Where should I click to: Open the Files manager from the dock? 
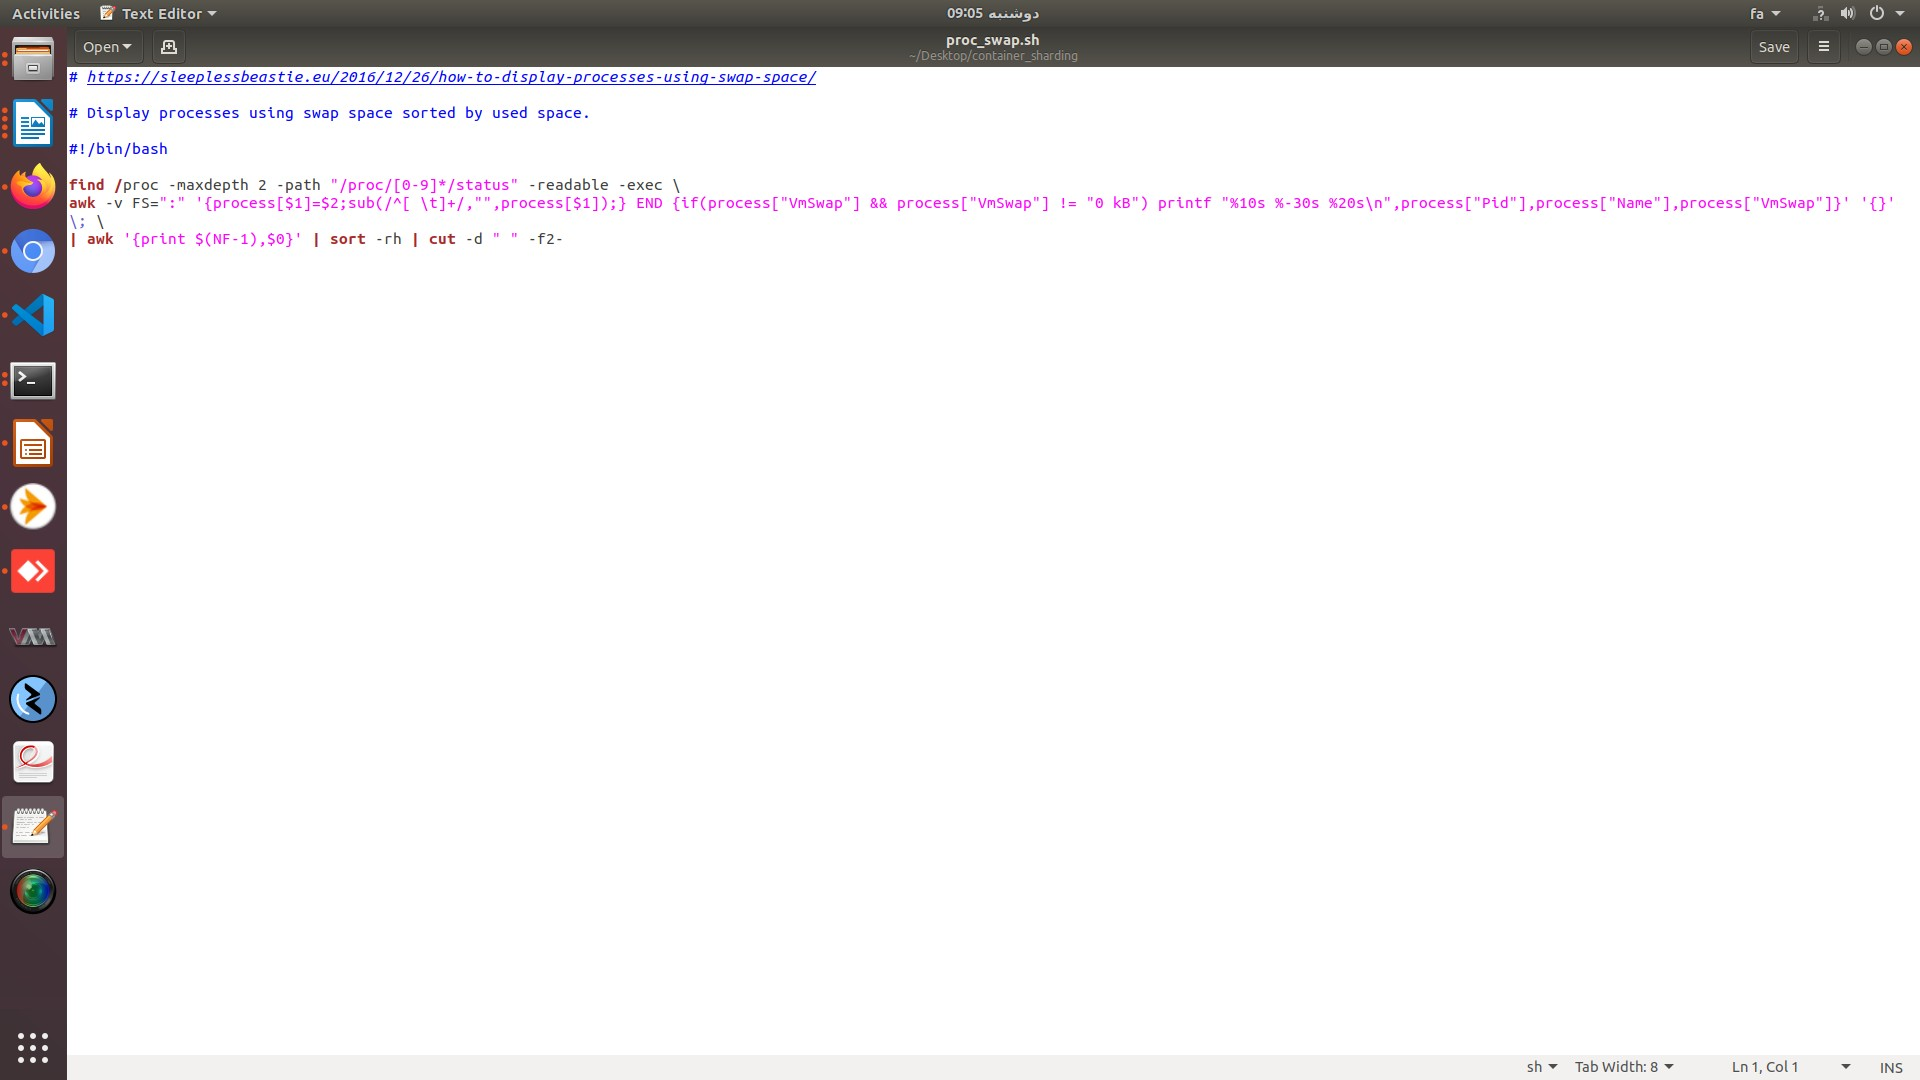[x=33, y=61]
